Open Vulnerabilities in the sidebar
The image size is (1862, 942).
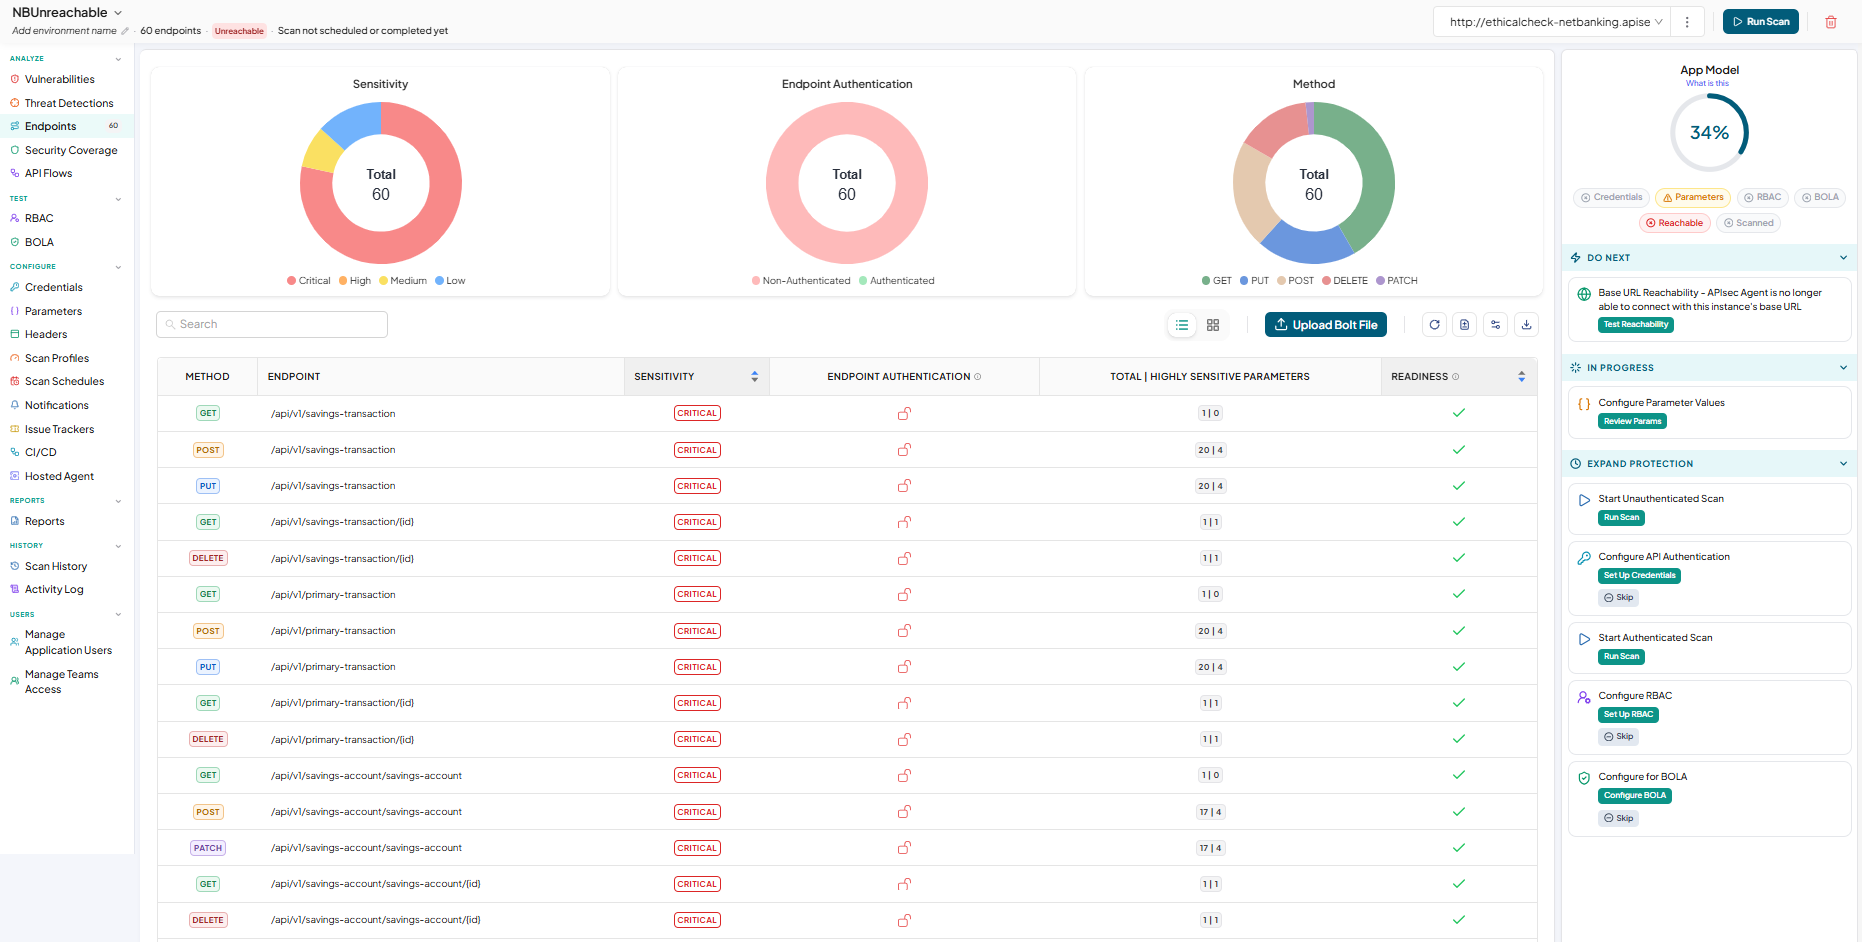[60, 79]
